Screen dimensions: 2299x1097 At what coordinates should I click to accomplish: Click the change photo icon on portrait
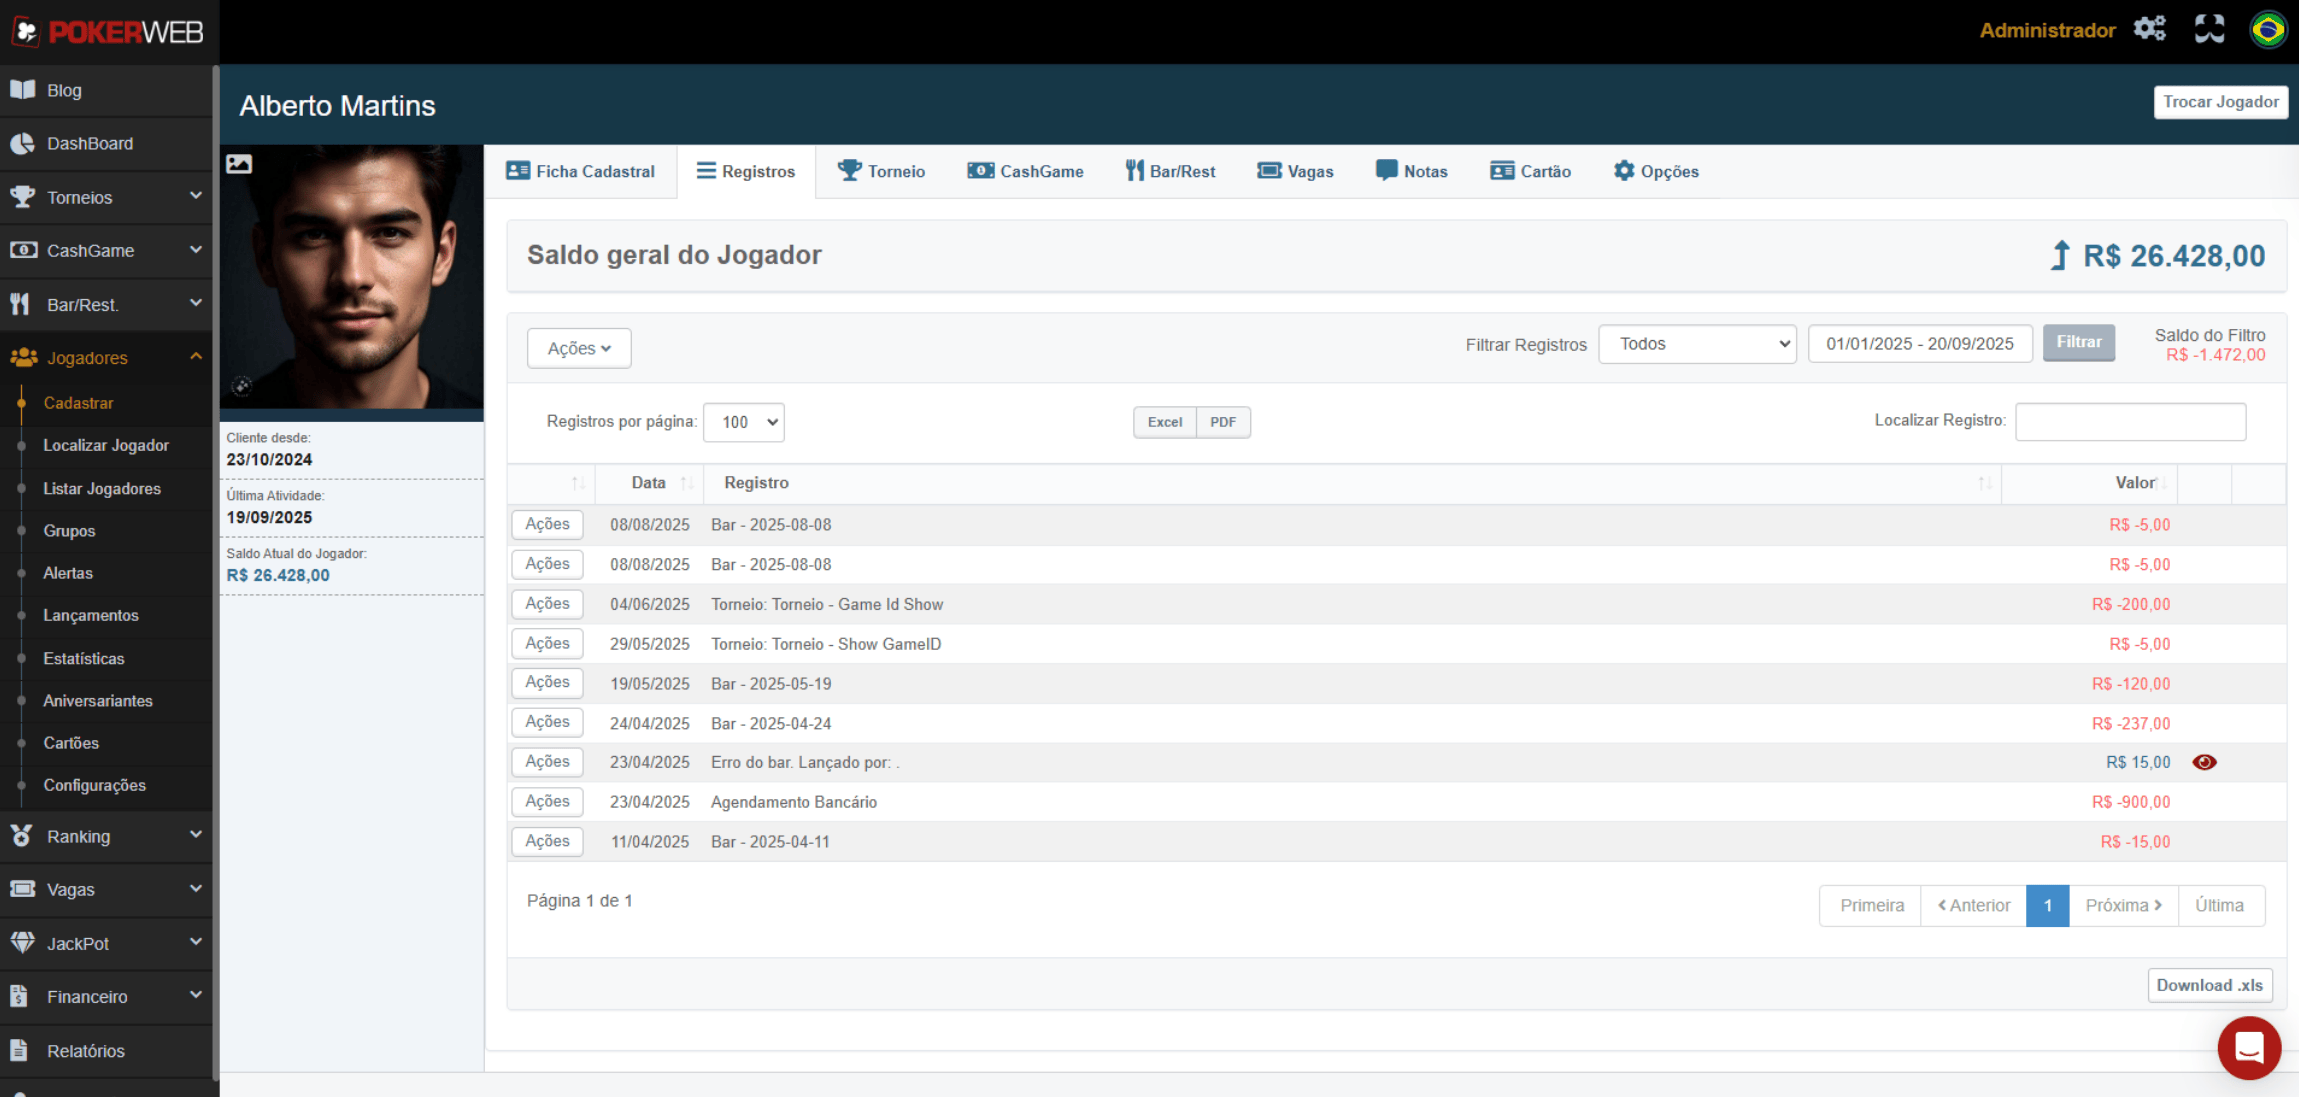click(239, 164)
